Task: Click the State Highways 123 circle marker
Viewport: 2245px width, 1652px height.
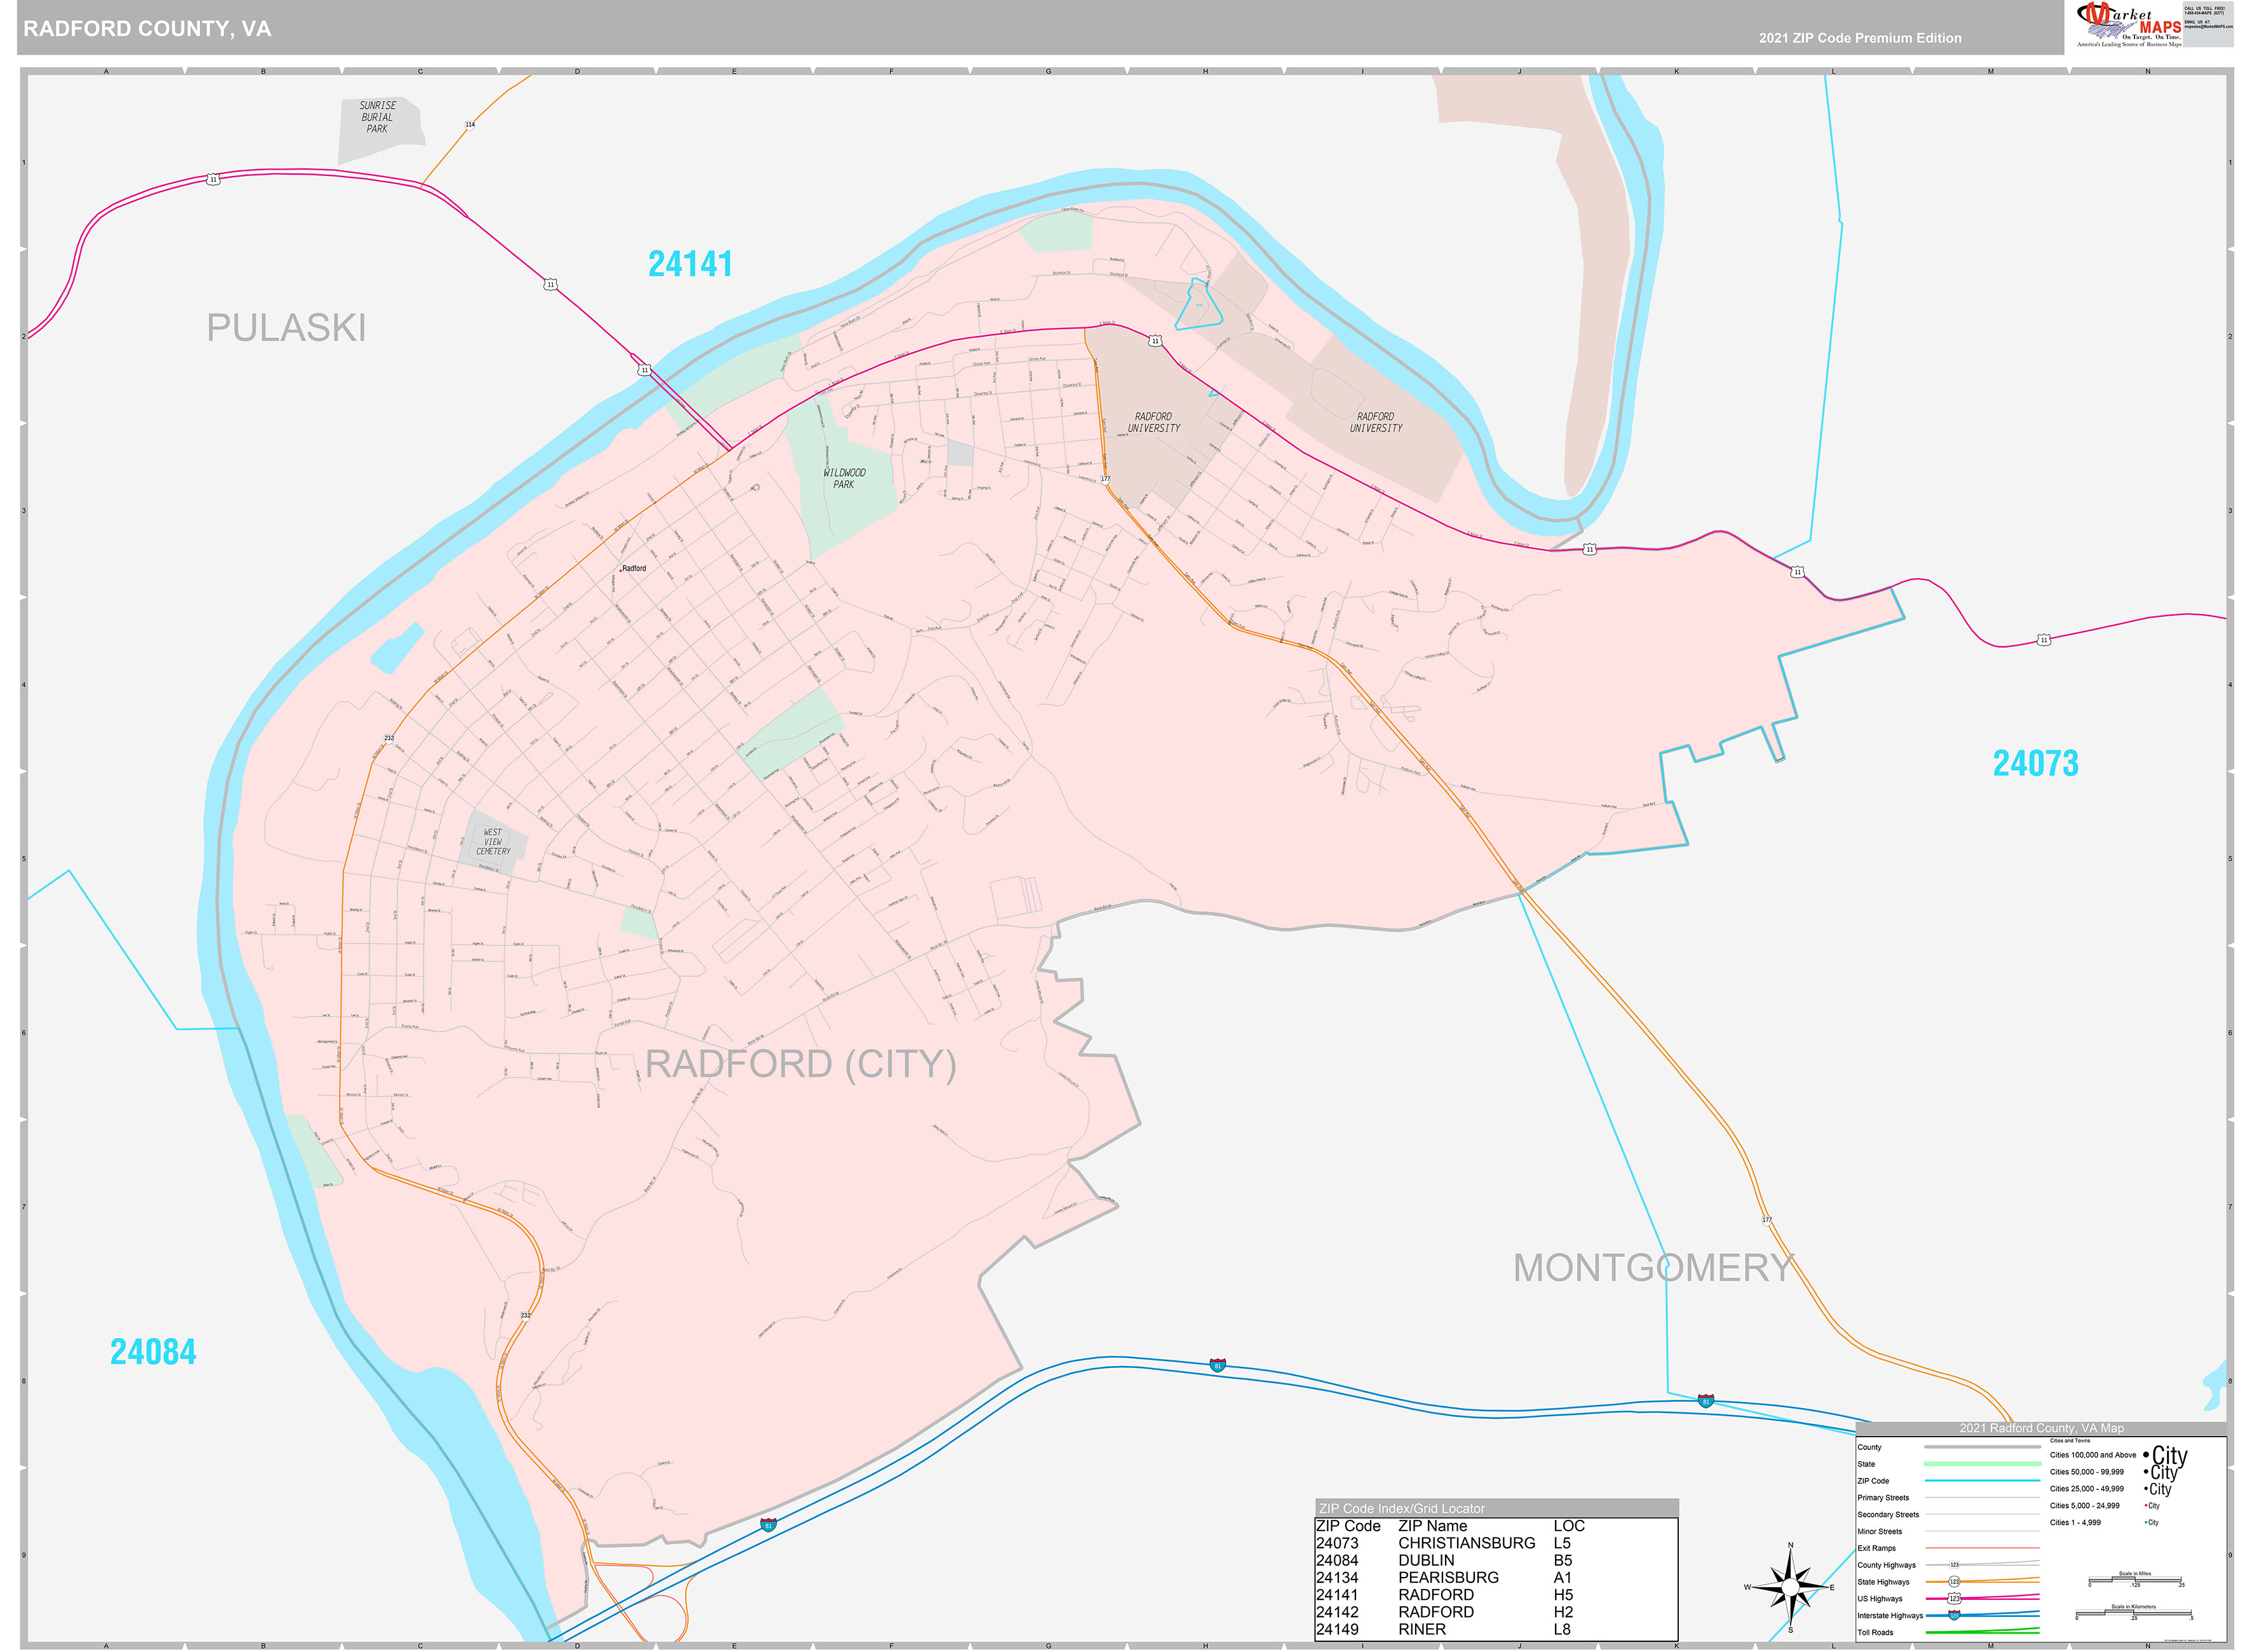Action: [1954, 1581]
